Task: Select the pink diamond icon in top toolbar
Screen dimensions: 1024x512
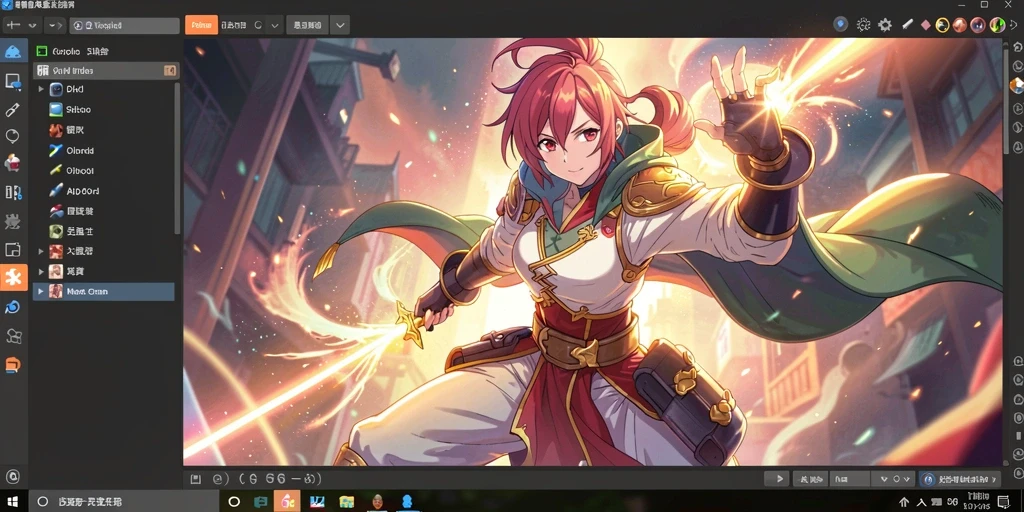Action: pos(925,25)
